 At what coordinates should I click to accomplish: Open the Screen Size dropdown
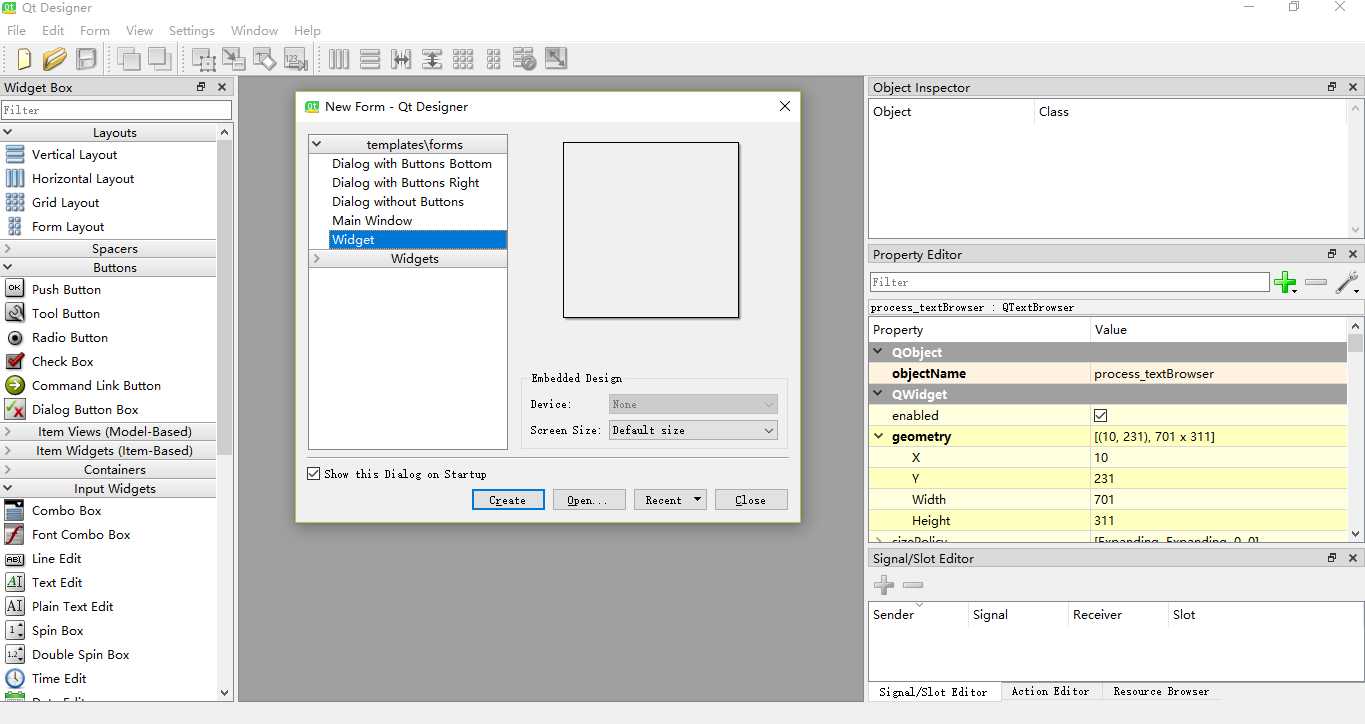click(x=693, y=430)
